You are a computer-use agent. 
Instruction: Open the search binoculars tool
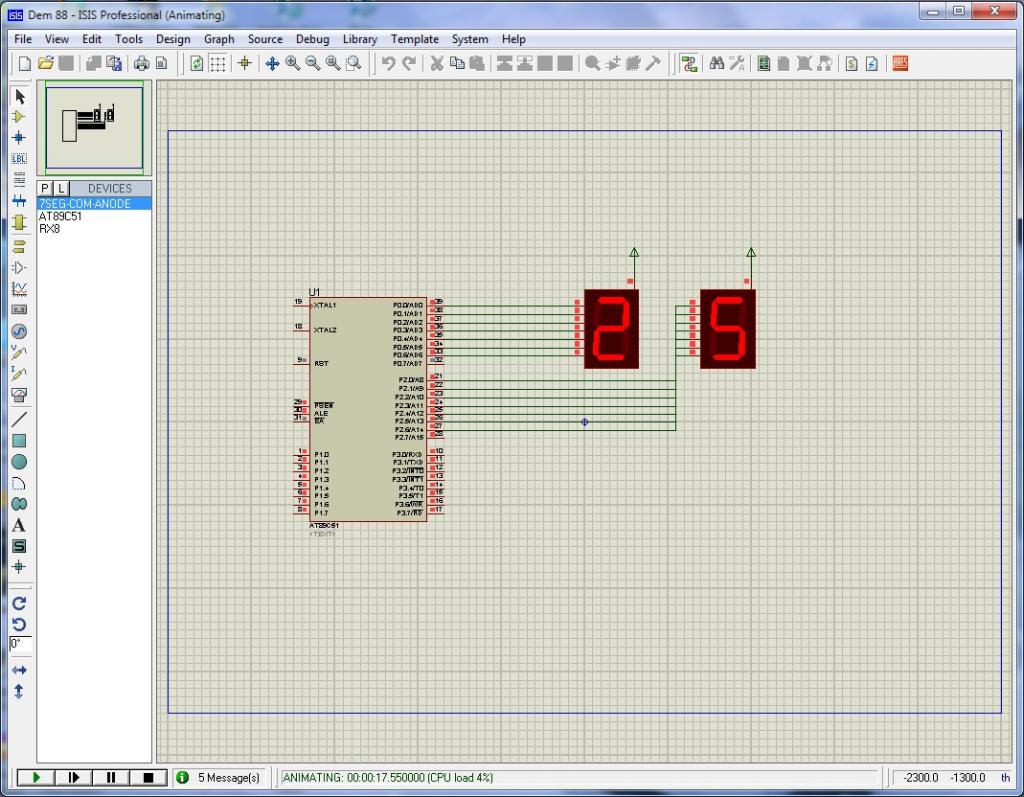[x=716, y=63]
